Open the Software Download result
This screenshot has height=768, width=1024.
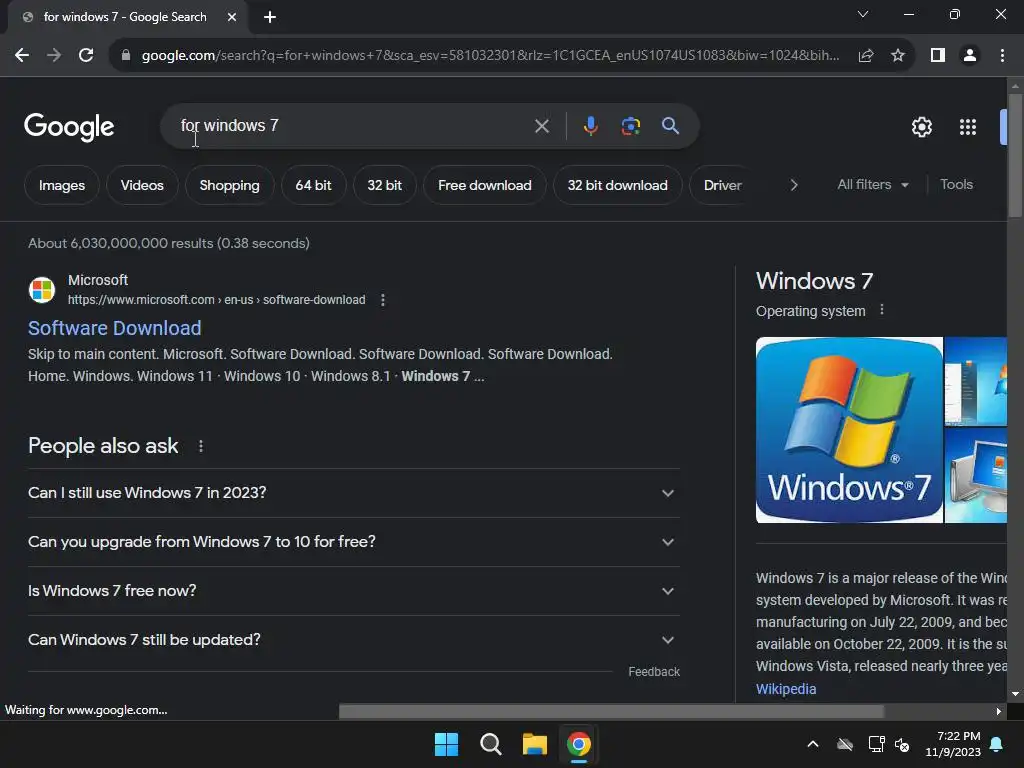click(x=115, y=328)
